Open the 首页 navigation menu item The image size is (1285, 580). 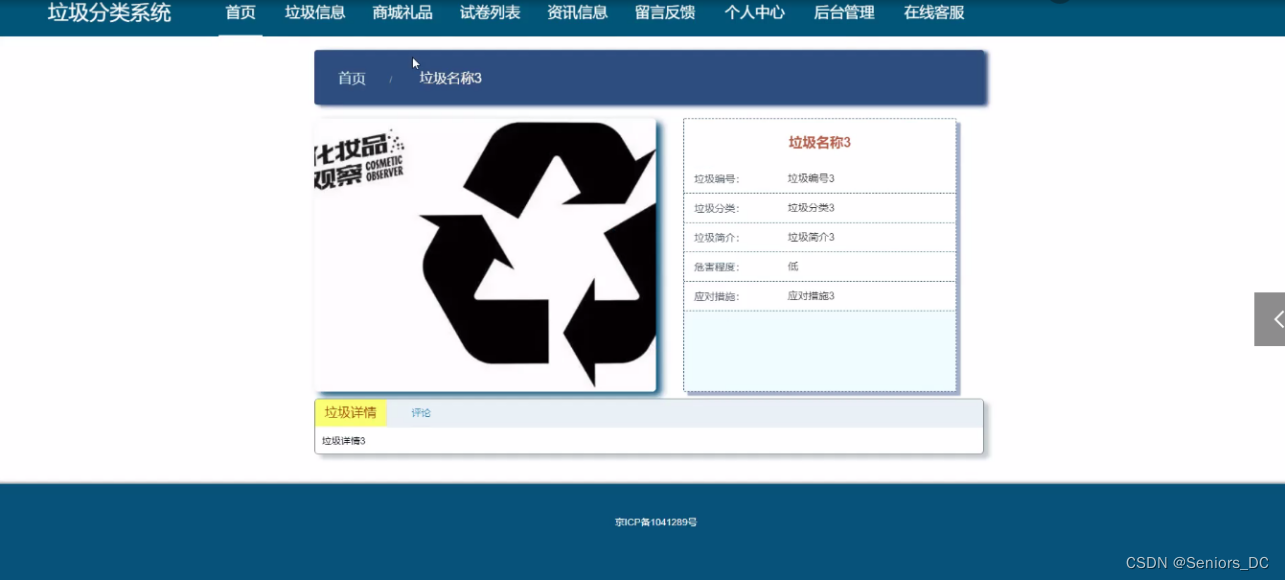(240, 13)
